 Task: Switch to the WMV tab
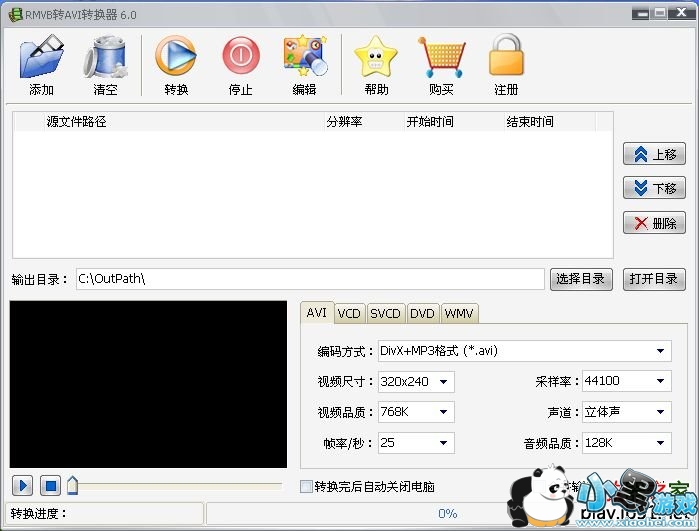(x=459, y=313)
